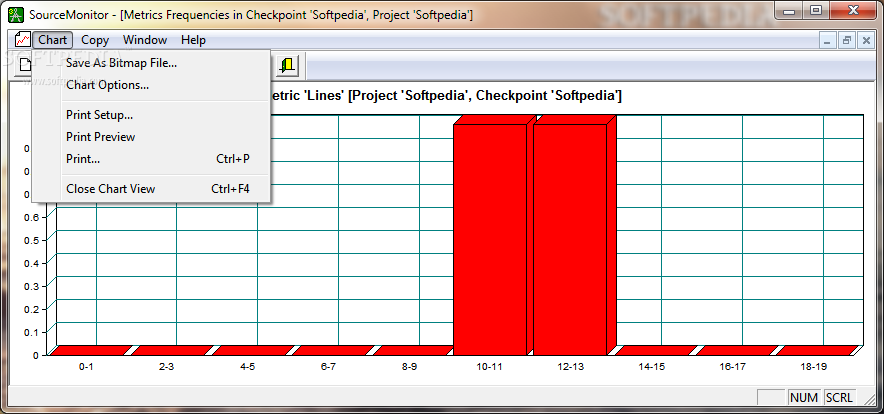884x414 pixels.
Task: Click the 6-7 axis label
Action: (x=328, y=367)
